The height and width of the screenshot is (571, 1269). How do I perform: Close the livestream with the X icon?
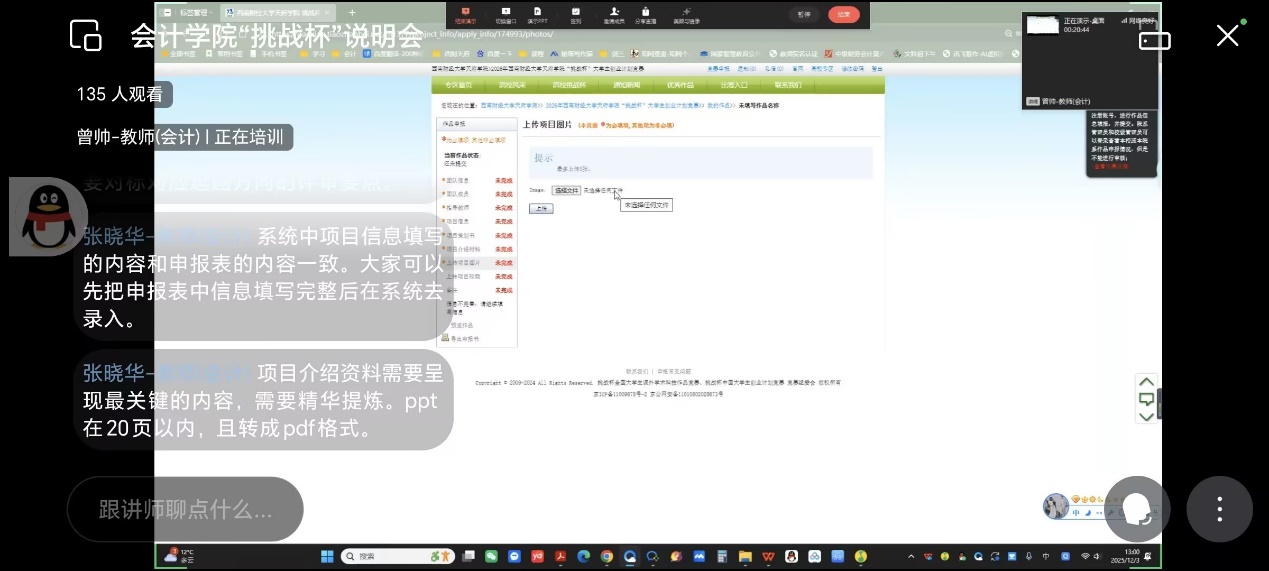tap(1227, 35)
